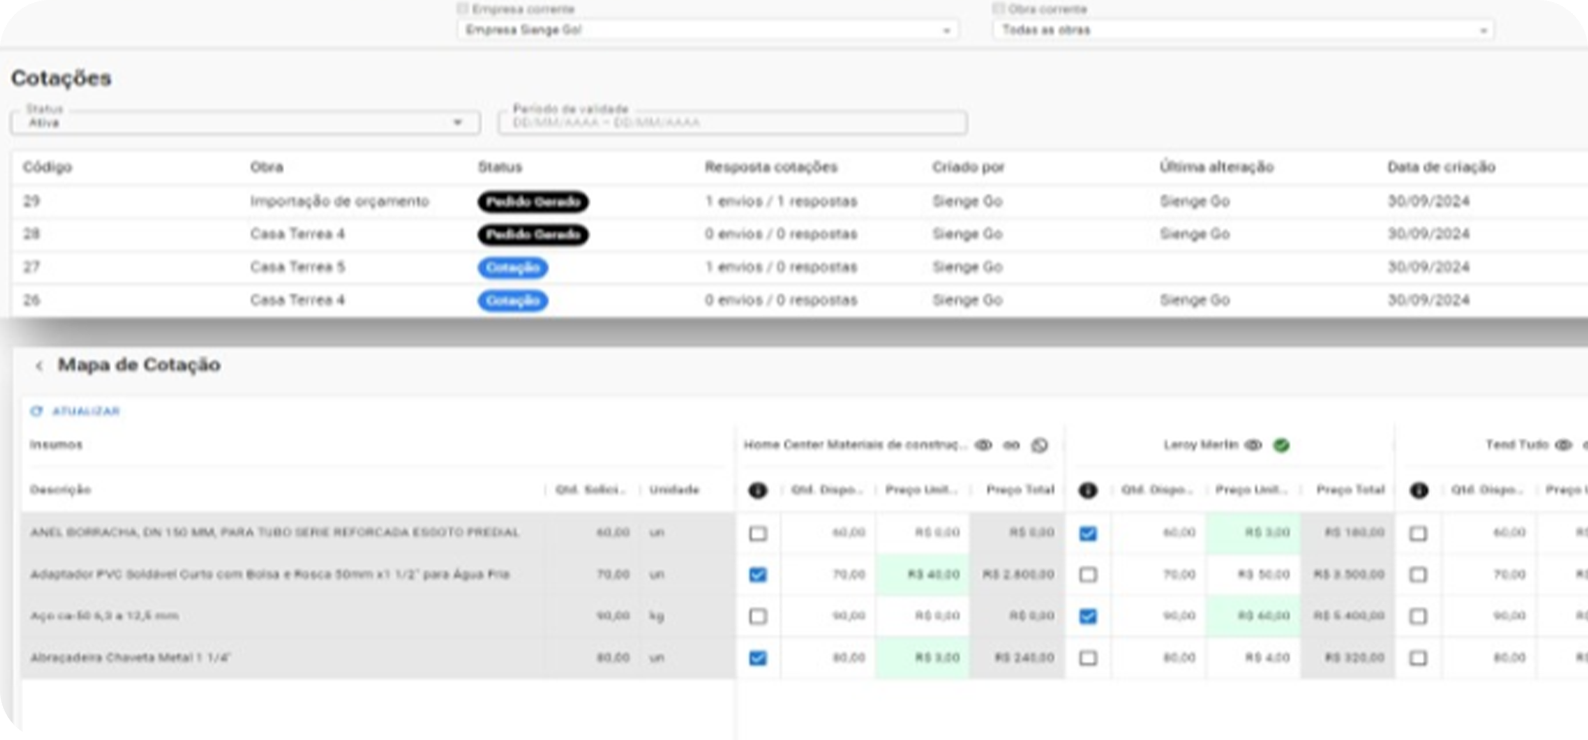The image size is (1588, 740).
Task: Check Leroy Merlin box for Abraçadeira Chaveta row
Action: [1088, 658]
